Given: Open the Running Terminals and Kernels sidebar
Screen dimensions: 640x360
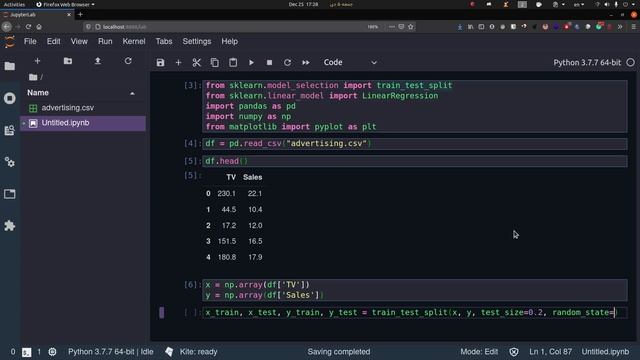Looking at the screenshot, I should pyautogui.click(x=10, y=98).
